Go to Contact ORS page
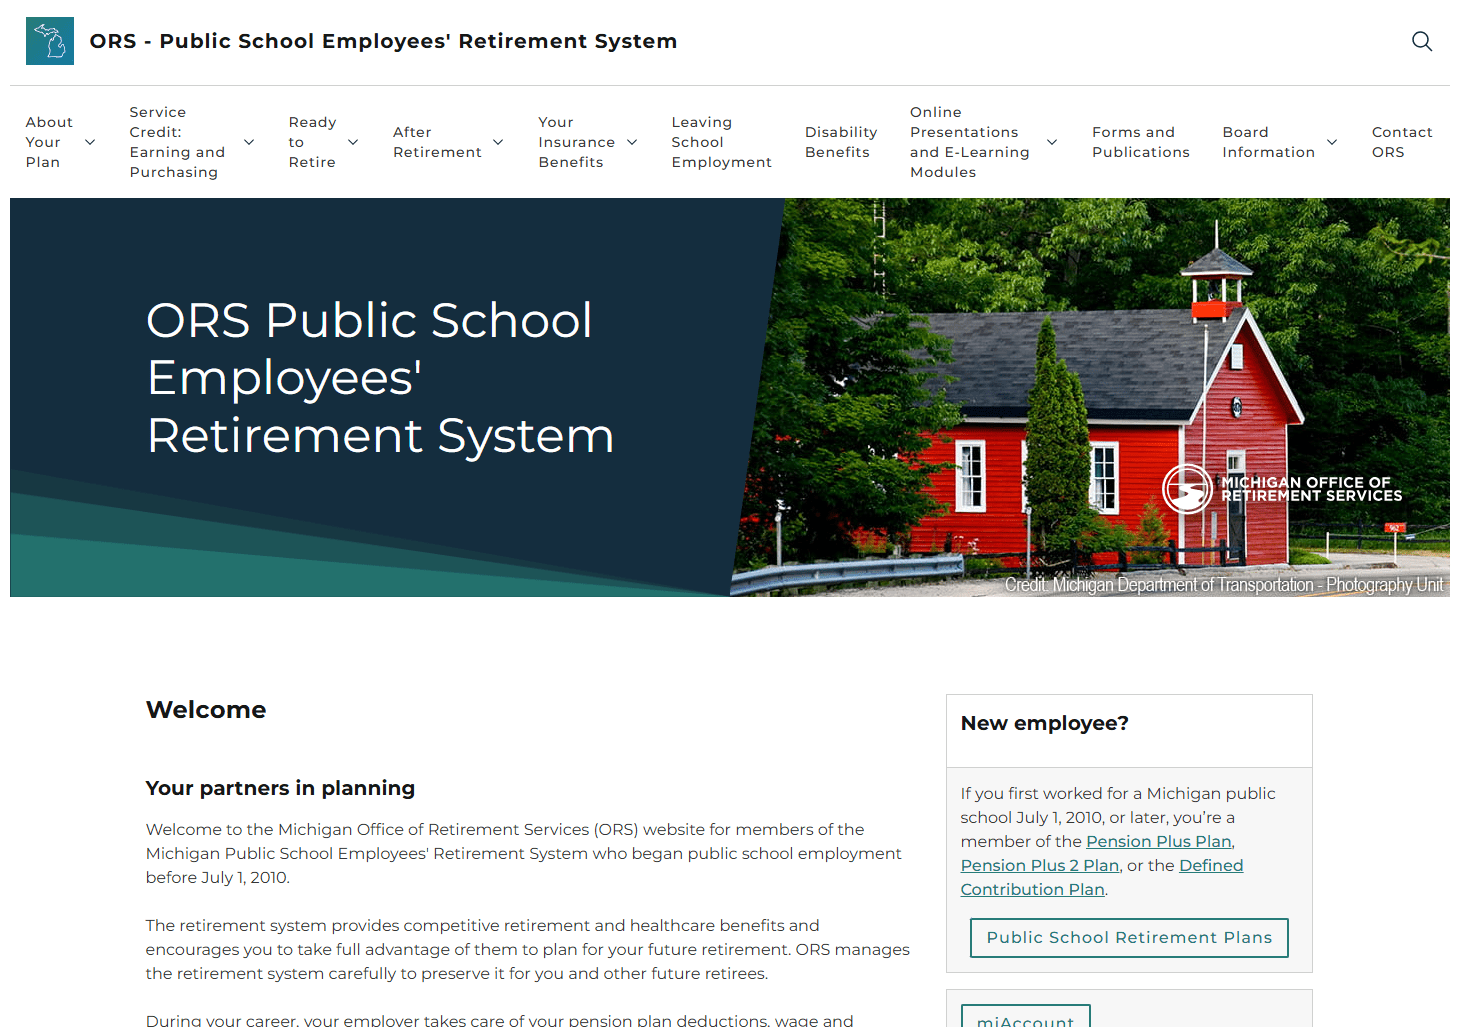The height and width of the screenshot is (1027, 1459). [x=1402, y=142]
